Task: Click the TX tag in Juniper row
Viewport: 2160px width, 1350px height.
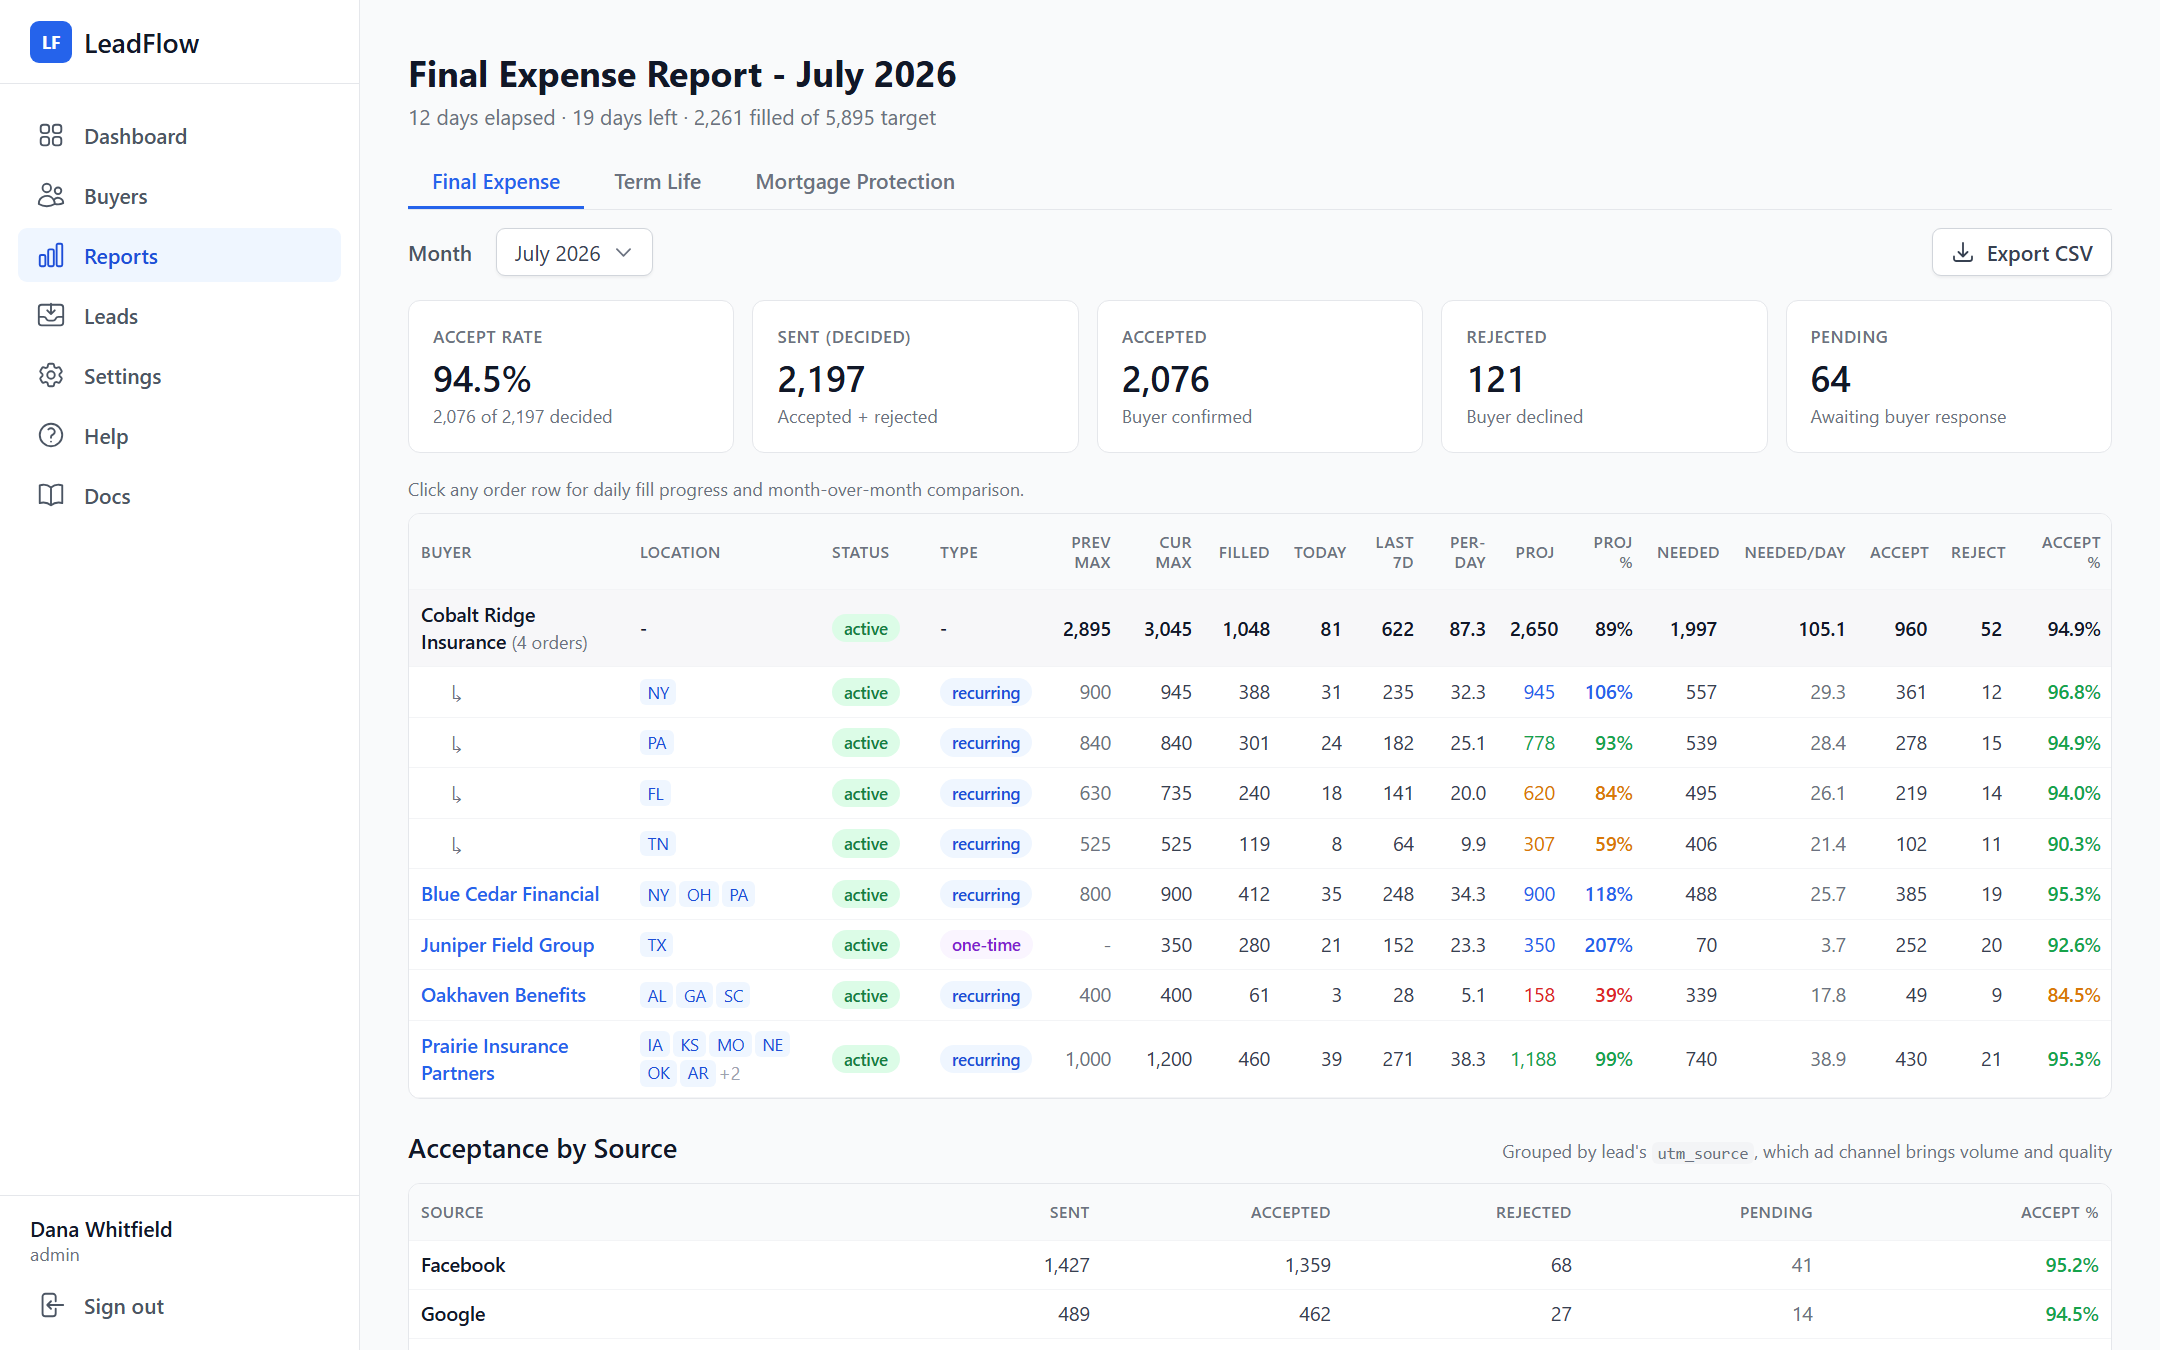Action: coord(657,945)
